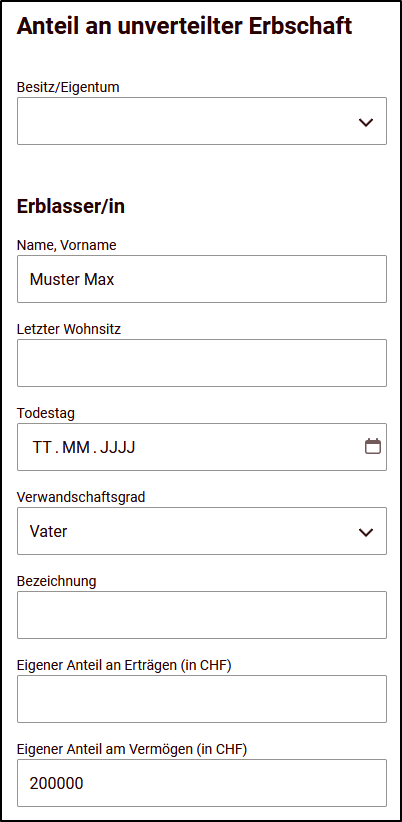Click into the Letzter Wohnsitz input
Image resolution: width=402 pixels, height=822 pixels.
(202, 363)
